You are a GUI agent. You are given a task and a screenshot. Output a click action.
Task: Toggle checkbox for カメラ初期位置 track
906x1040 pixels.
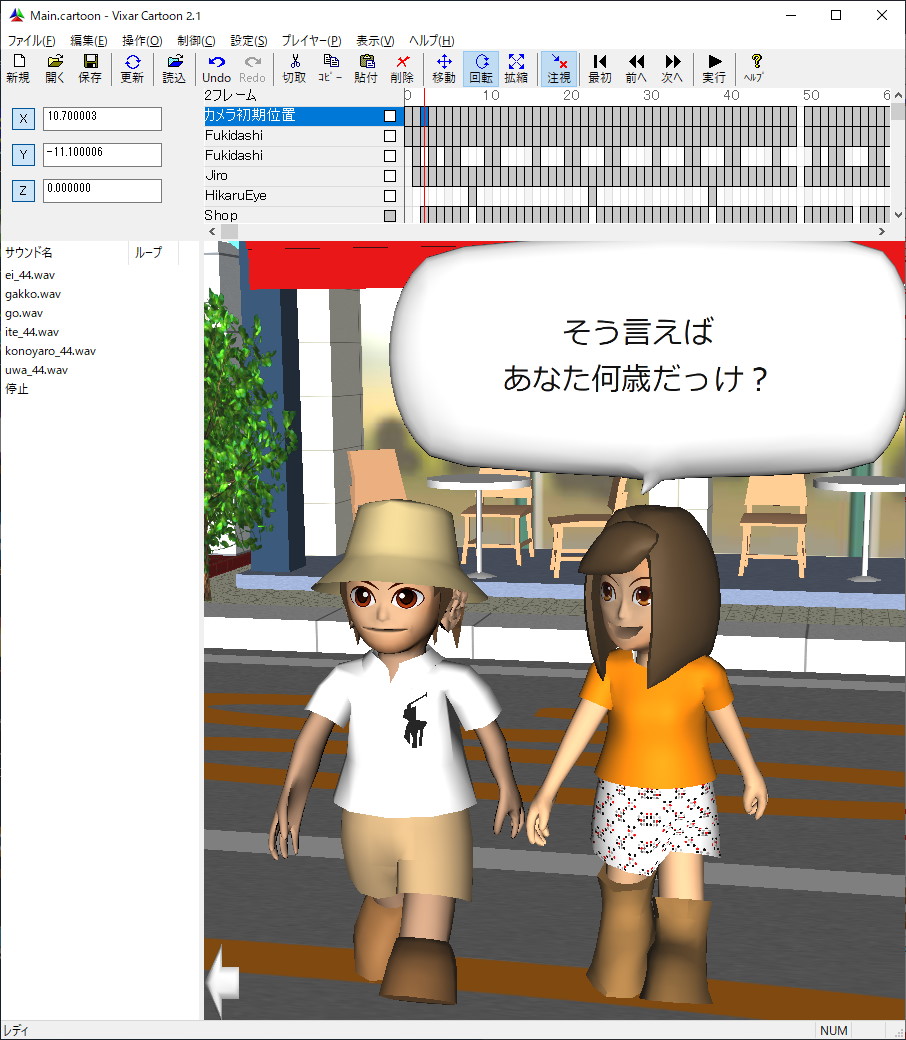390,116
